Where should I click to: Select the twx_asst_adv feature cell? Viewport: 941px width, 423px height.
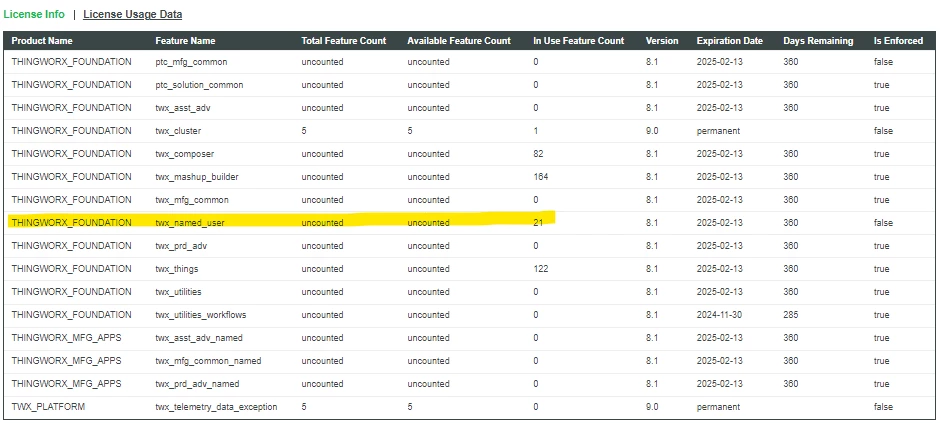point(183,108)
